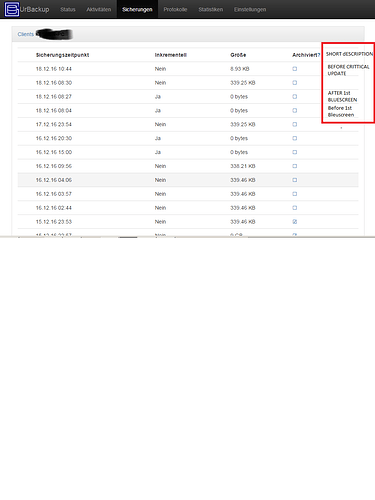Open the backup from 16.12.16 04:06

tap(54, 180)
